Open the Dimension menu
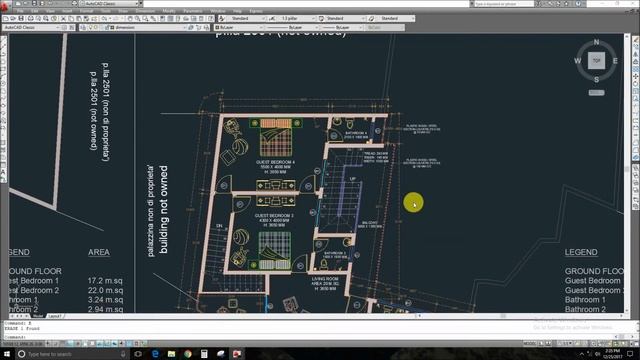The width and height of the screenshot is (640, 360). click(145, 11)
